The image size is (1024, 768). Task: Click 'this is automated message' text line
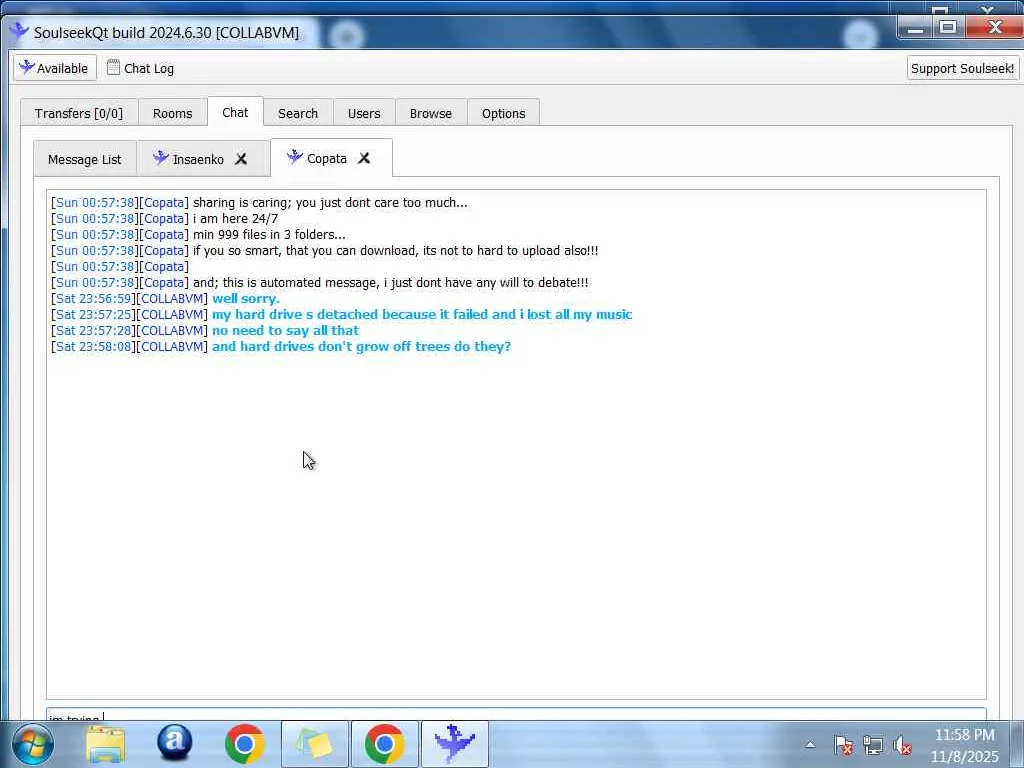coord(391,283)
